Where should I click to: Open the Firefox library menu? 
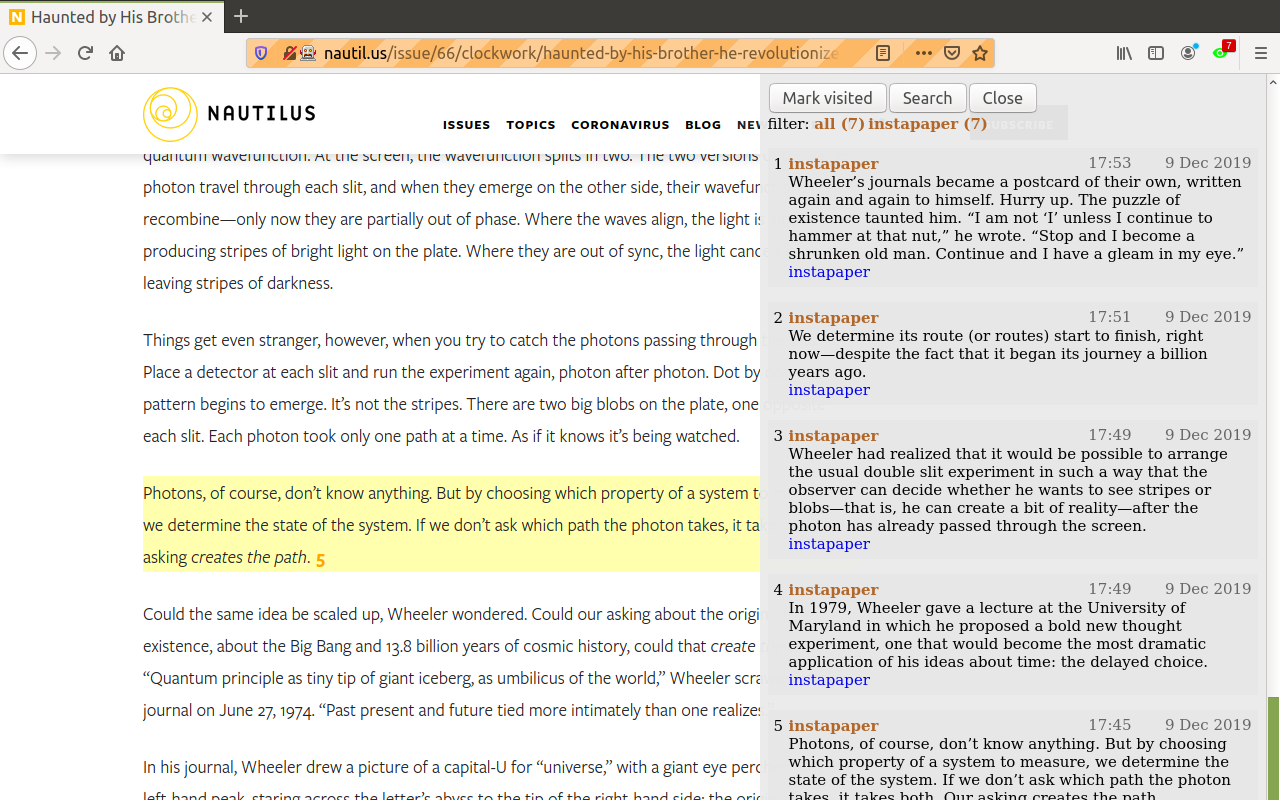click(x=1124, y=53)
